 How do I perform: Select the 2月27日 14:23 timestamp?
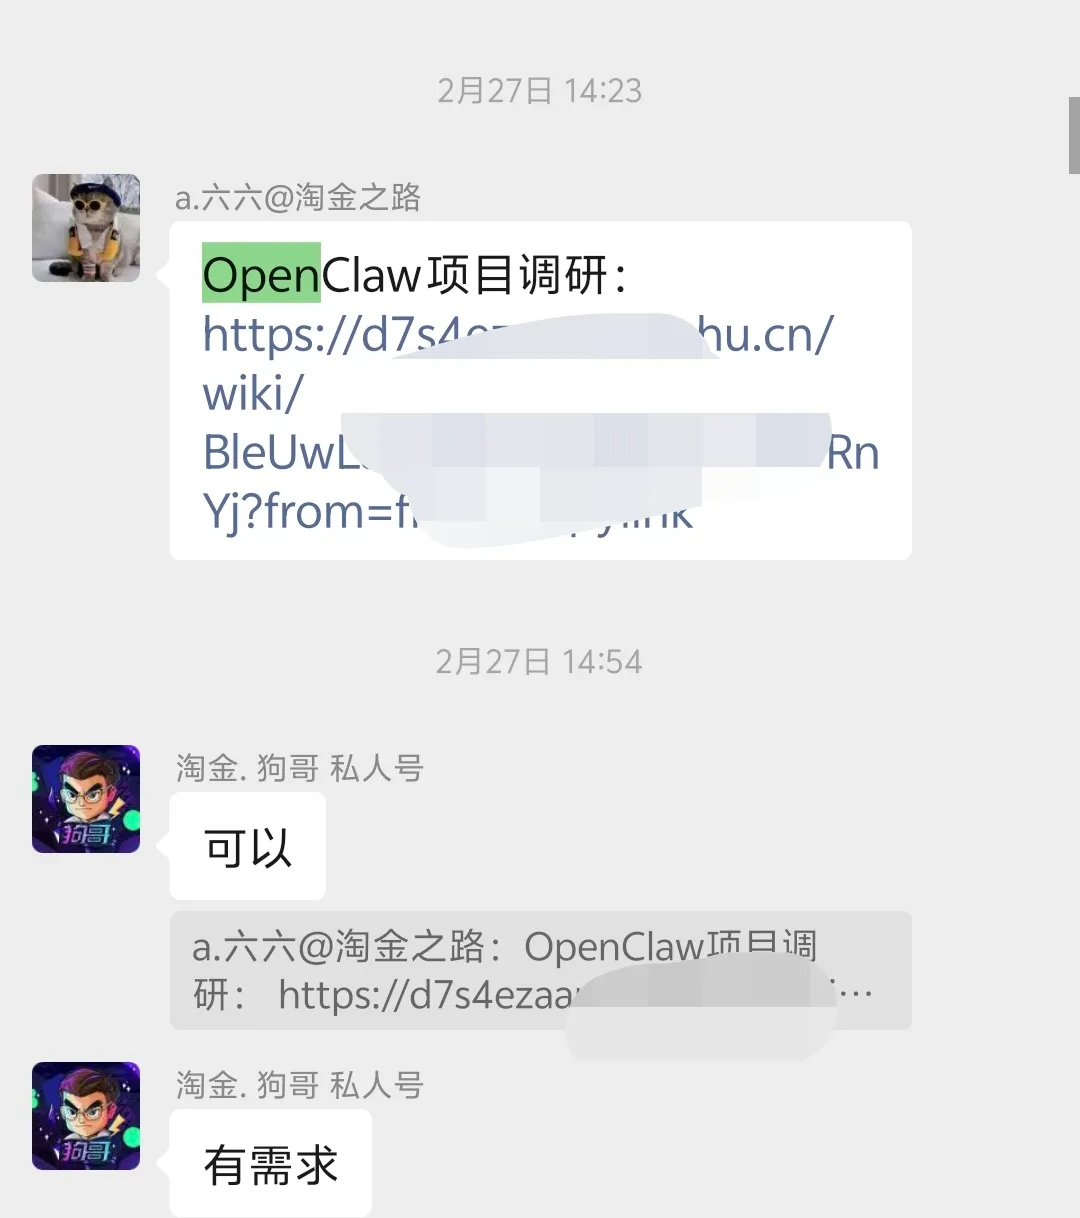point(540,91)
